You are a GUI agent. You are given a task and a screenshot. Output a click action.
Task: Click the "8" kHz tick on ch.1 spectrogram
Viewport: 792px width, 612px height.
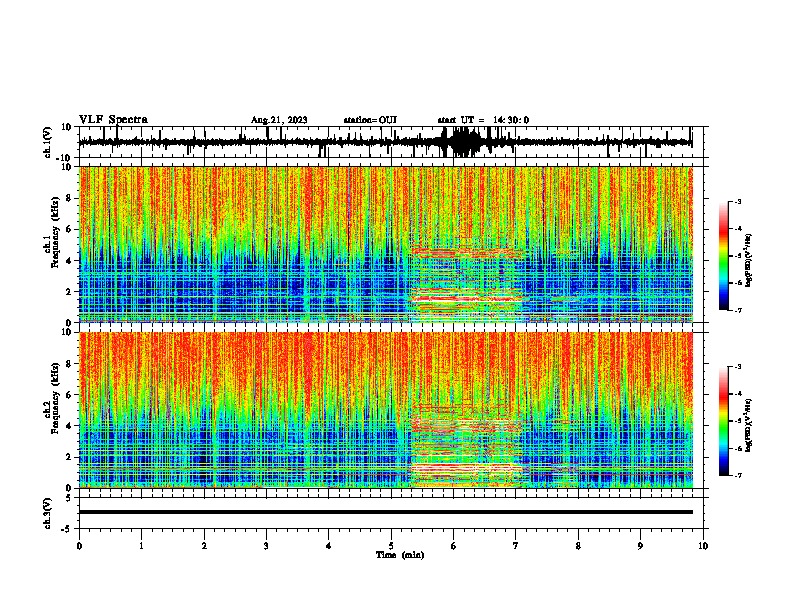point(69,198)
